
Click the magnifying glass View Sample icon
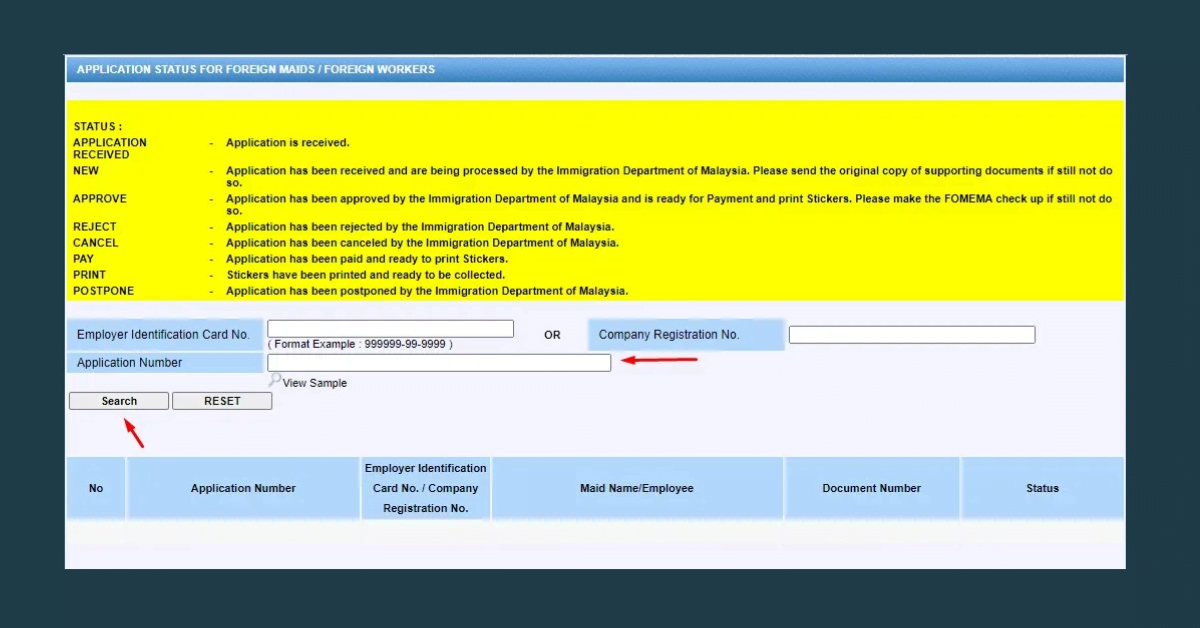point(274,381)
